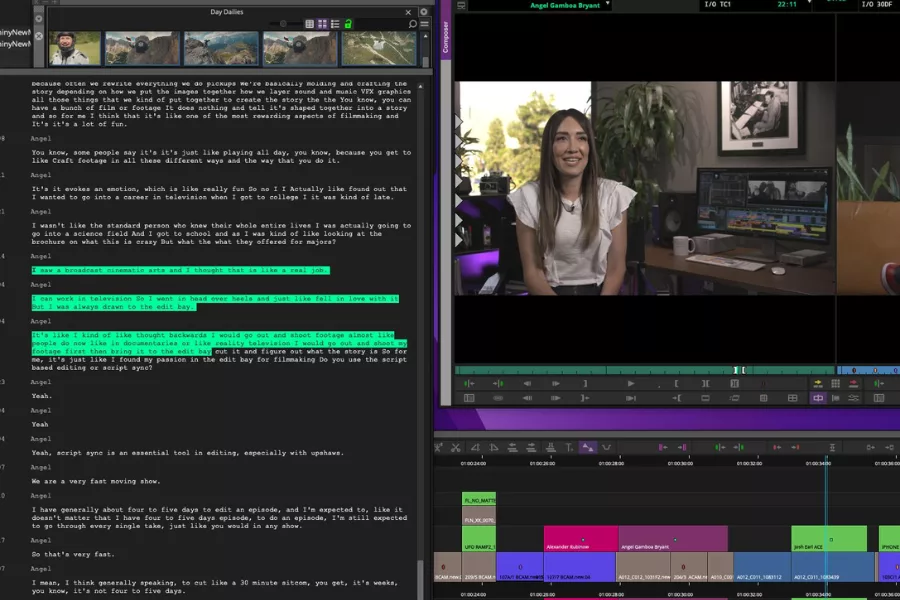Click the source/record panel toggle at bottom-left of Composer
This screenshot has width=900, height=600.
469,398
